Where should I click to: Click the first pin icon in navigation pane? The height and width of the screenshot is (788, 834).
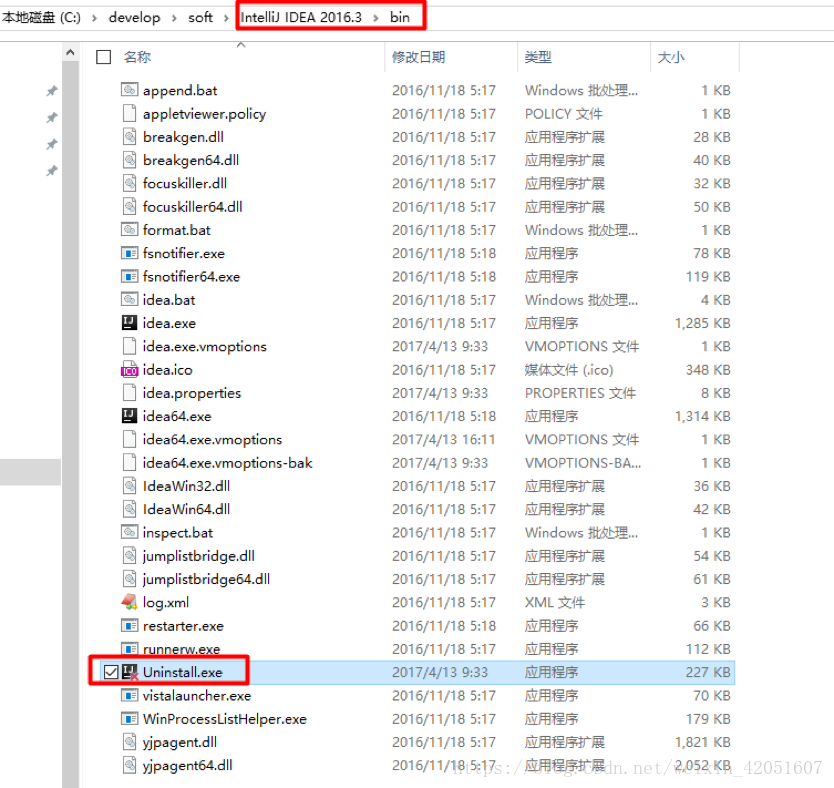(x=52, y=91)
